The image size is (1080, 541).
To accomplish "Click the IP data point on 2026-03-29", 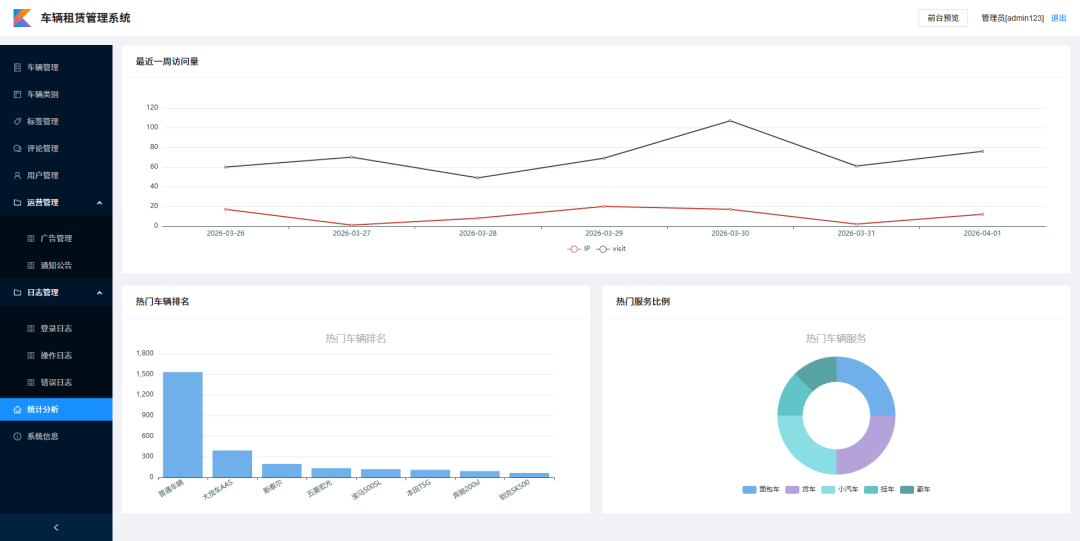I will 604,206.
